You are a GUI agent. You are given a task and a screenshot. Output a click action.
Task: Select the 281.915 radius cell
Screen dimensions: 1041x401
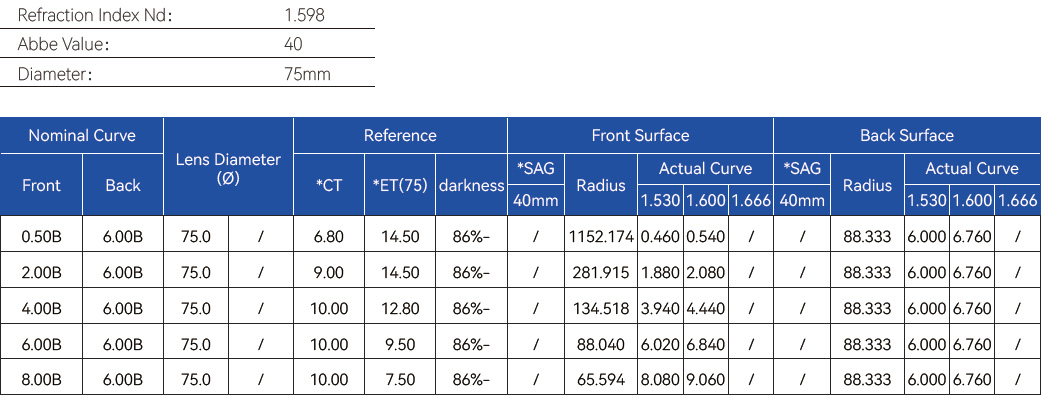point(601,272)
